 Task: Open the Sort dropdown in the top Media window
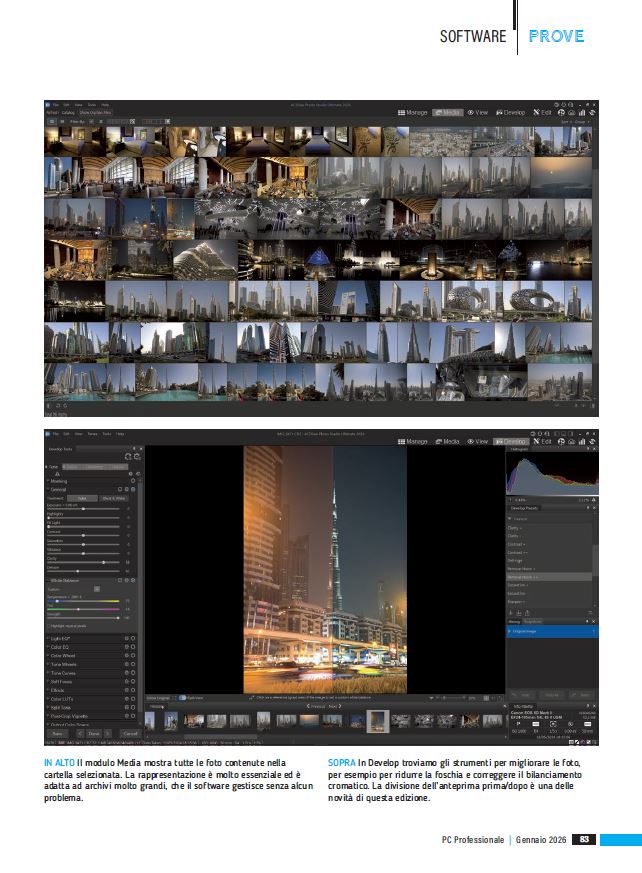tap(565, 121)
